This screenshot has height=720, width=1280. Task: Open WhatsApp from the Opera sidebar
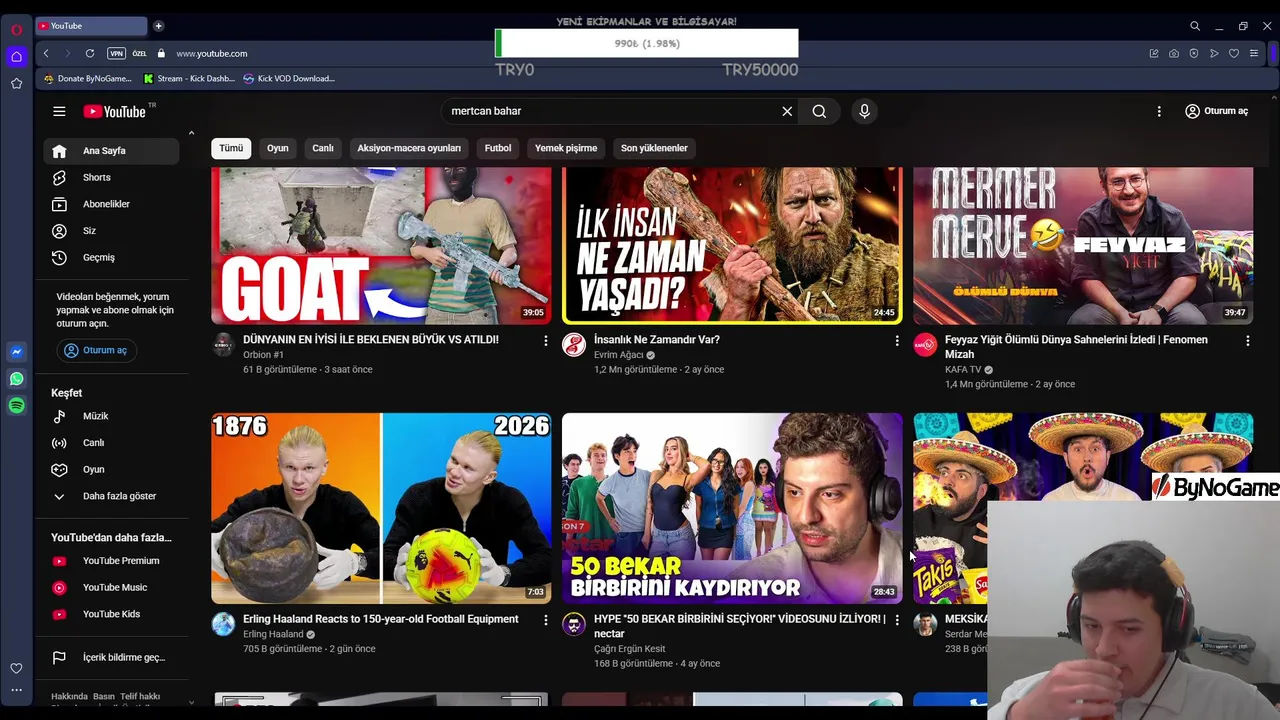coord(16,379)
